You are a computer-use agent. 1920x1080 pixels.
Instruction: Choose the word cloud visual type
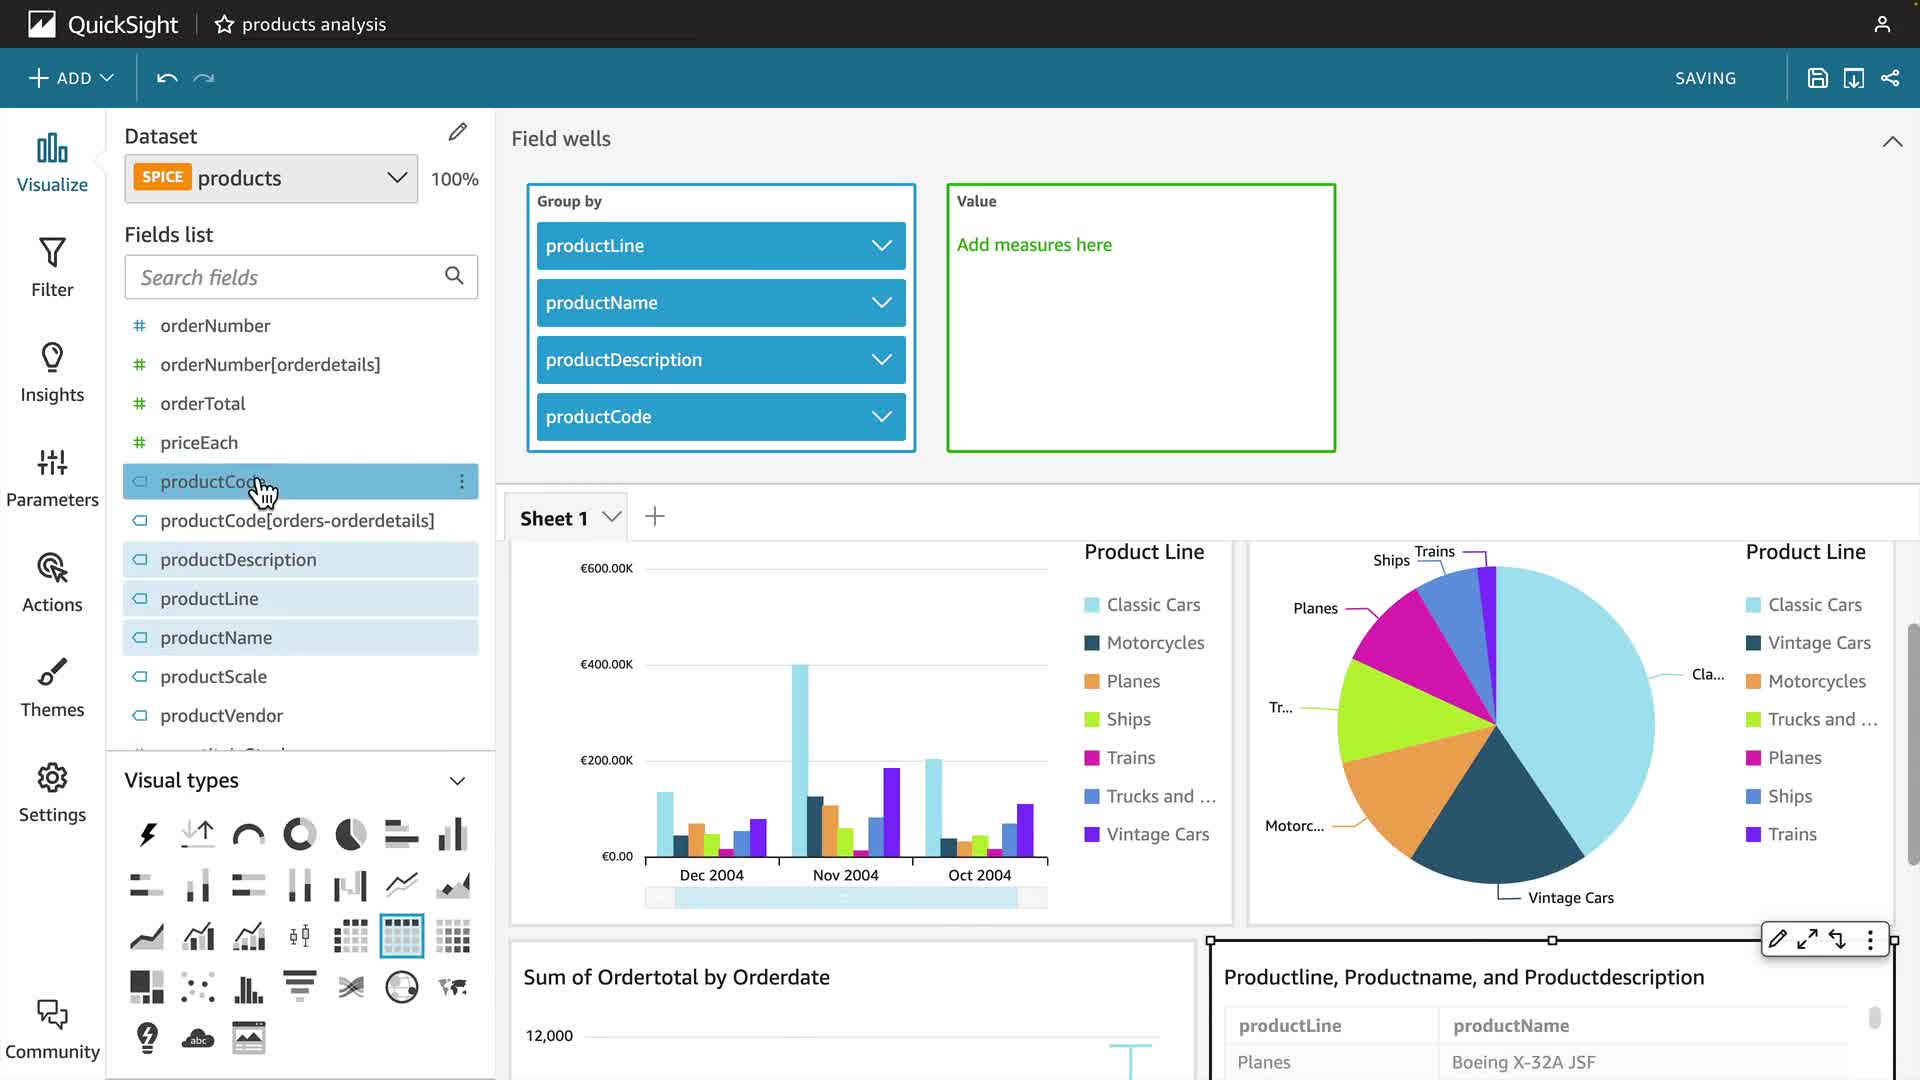(x=198, y=1038)
